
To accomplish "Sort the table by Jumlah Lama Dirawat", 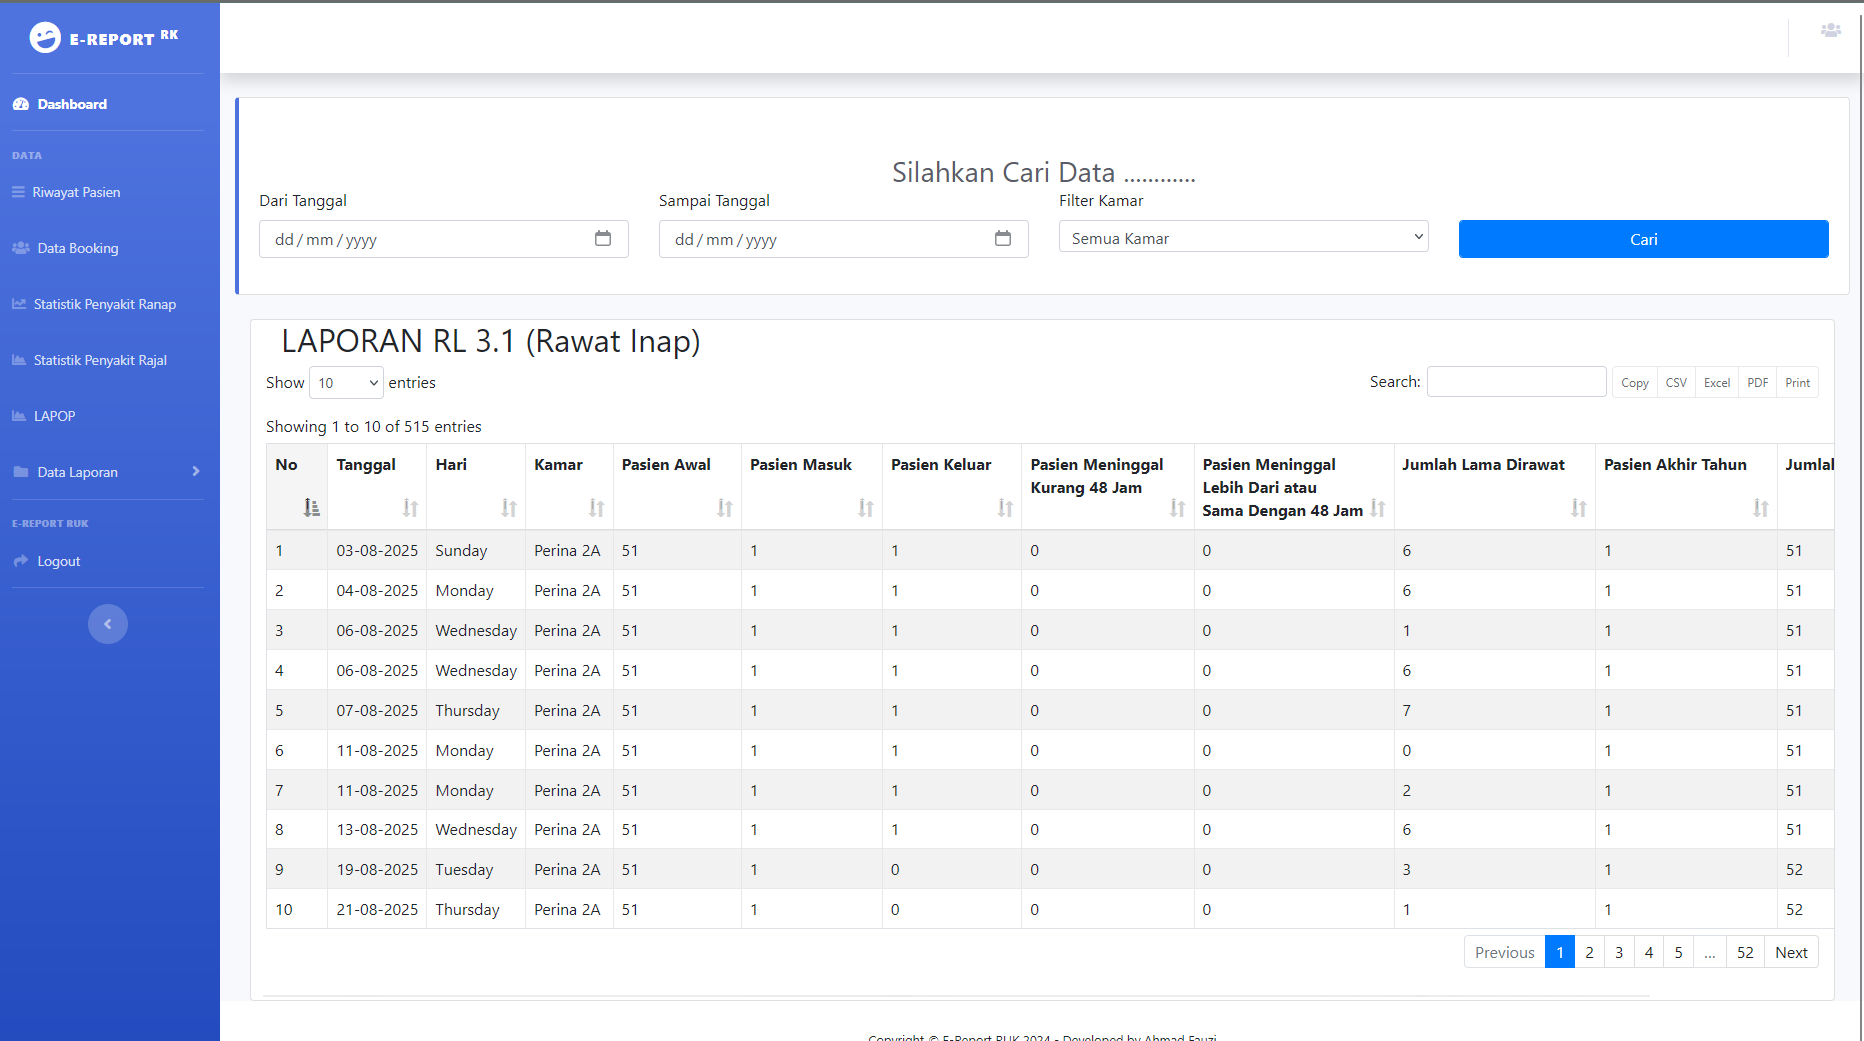I will tap(1578, 508).
